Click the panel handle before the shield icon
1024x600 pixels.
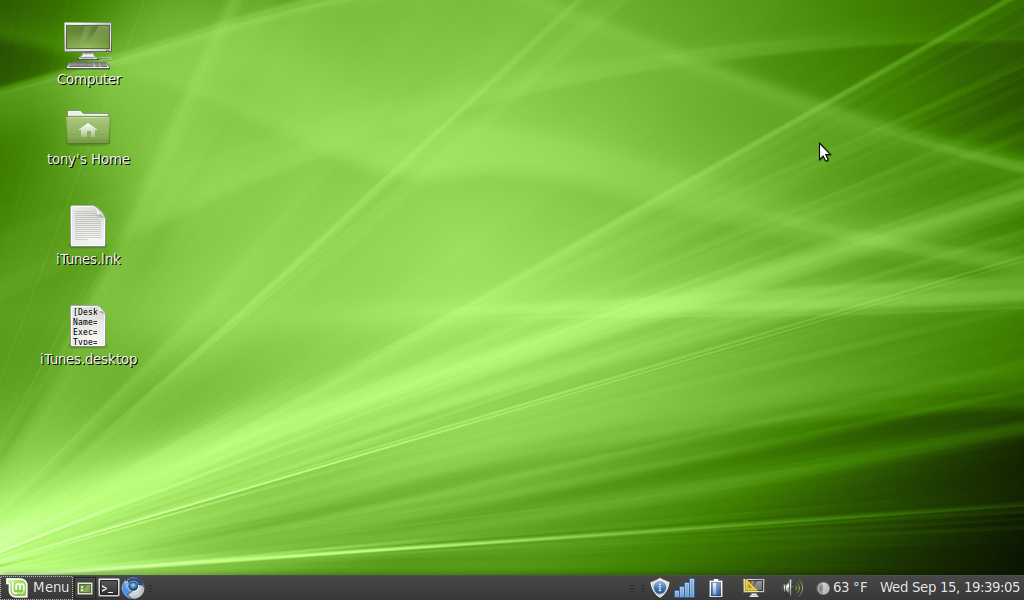pyautogui.click(x=636, y=588)
